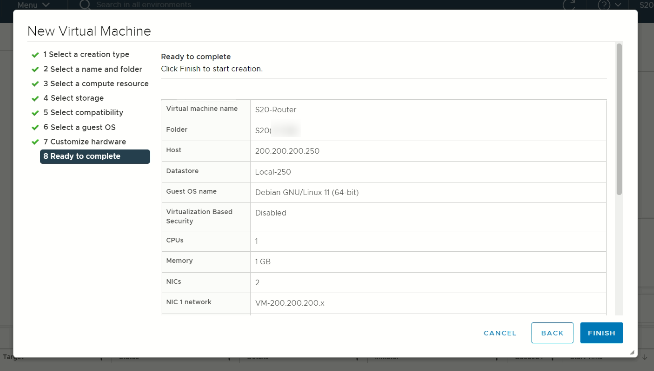Click the wizard's vertical scrollbar
The height and width of the screenshot is (371, 654).
(x=619, y=119)
